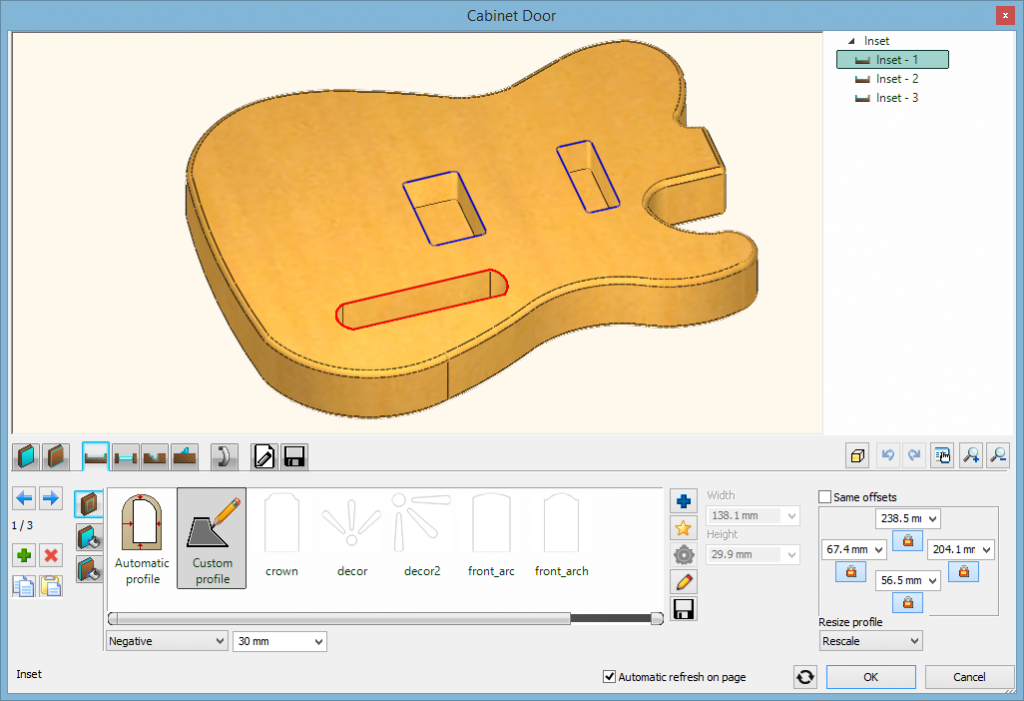Go to next inset with right arrow
The image size is (1024, 701).
point(51,498)
